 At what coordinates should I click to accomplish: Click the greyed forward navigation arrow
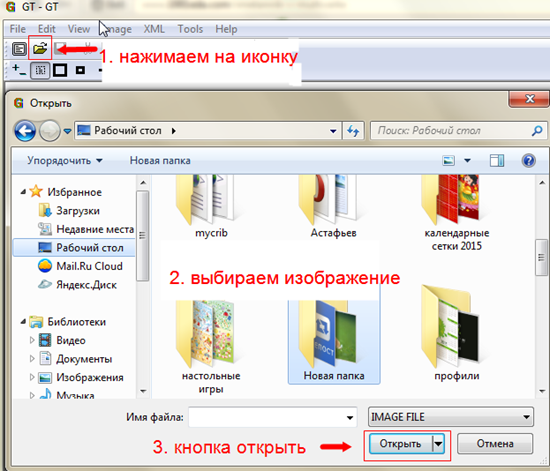49,131
